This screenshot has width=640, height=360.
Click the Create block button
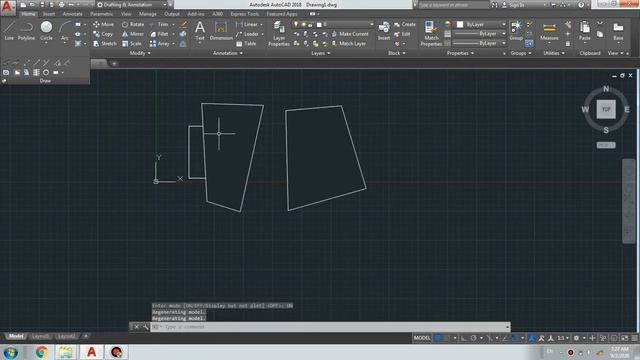tap(404, 24)
